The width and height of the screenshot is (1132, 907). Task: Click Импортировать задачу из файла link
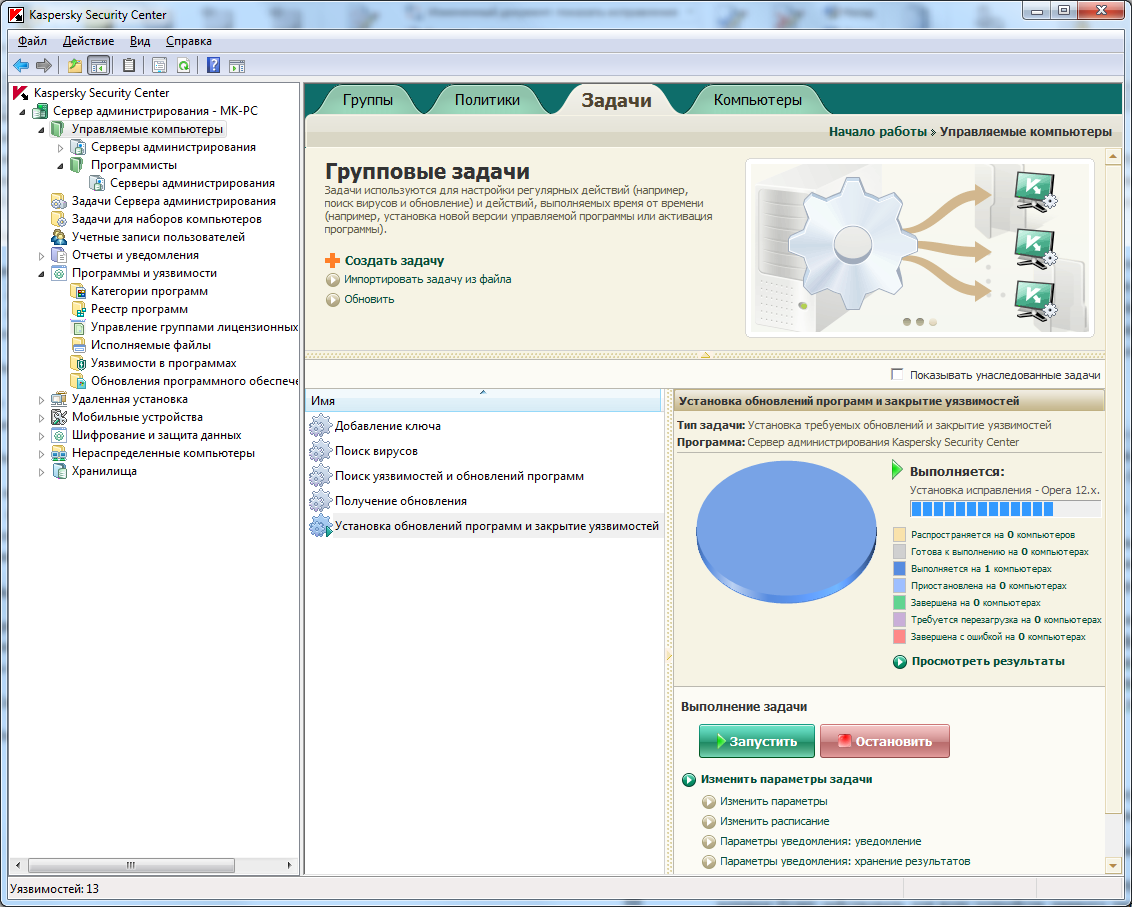coord(427,279)
